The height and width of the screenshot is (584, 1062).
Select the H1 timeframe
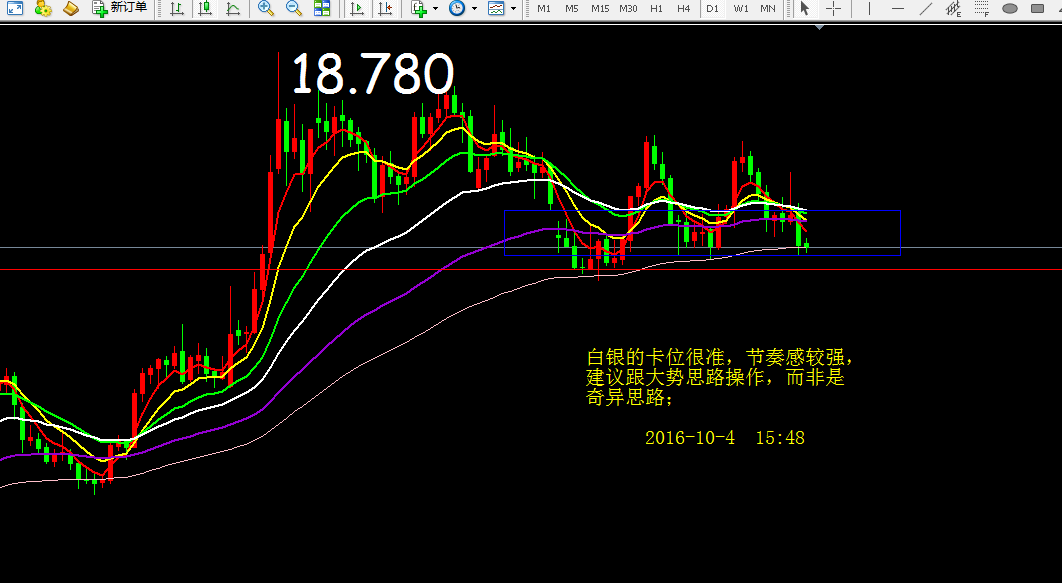click(x=656, y=8)
